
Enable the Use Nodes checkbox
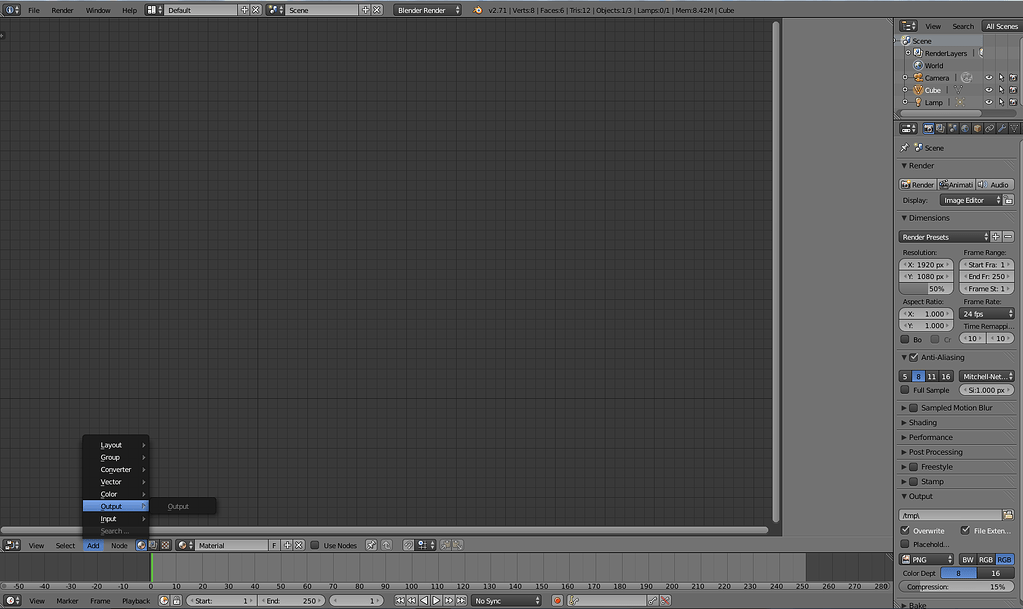pos(314,545)
